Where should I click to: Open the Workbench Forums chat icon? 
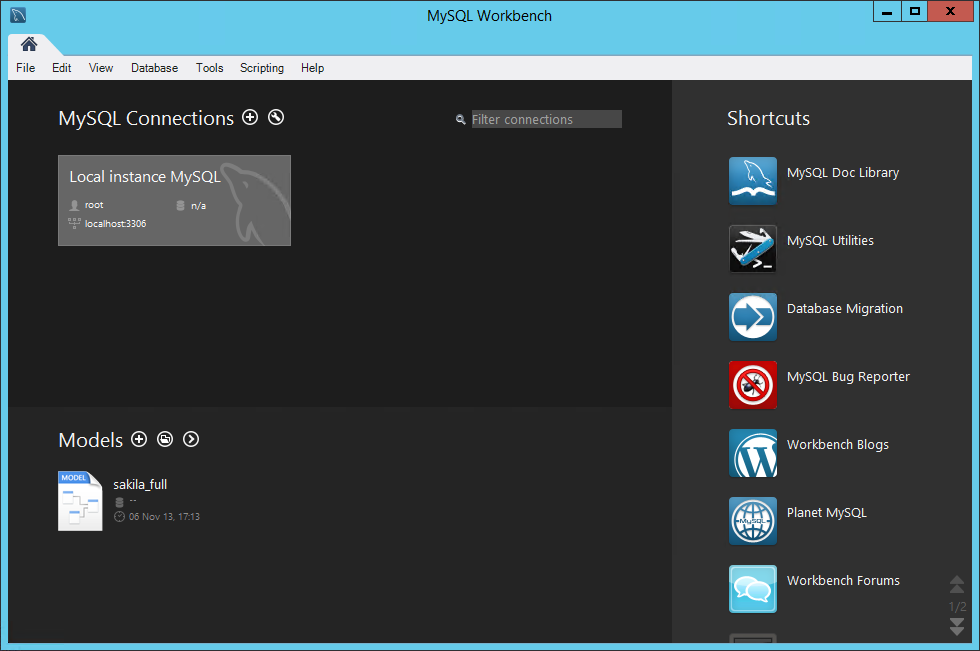tap(752, 589)
